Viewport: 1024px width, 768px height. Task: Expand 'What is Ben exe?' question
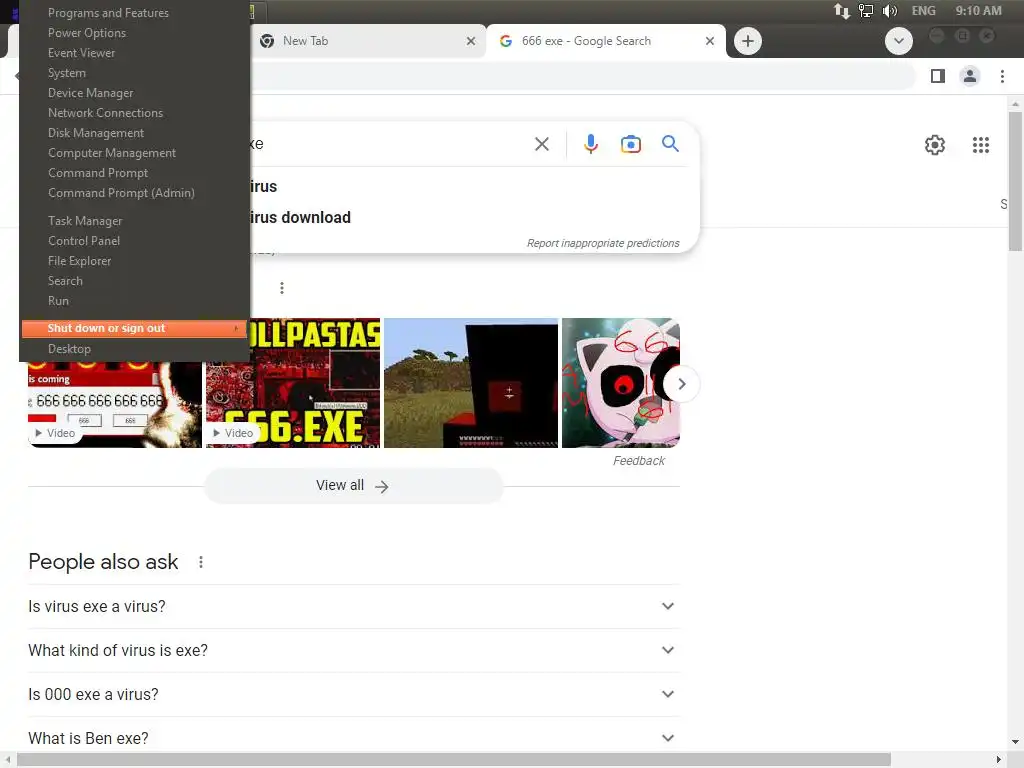353,738
